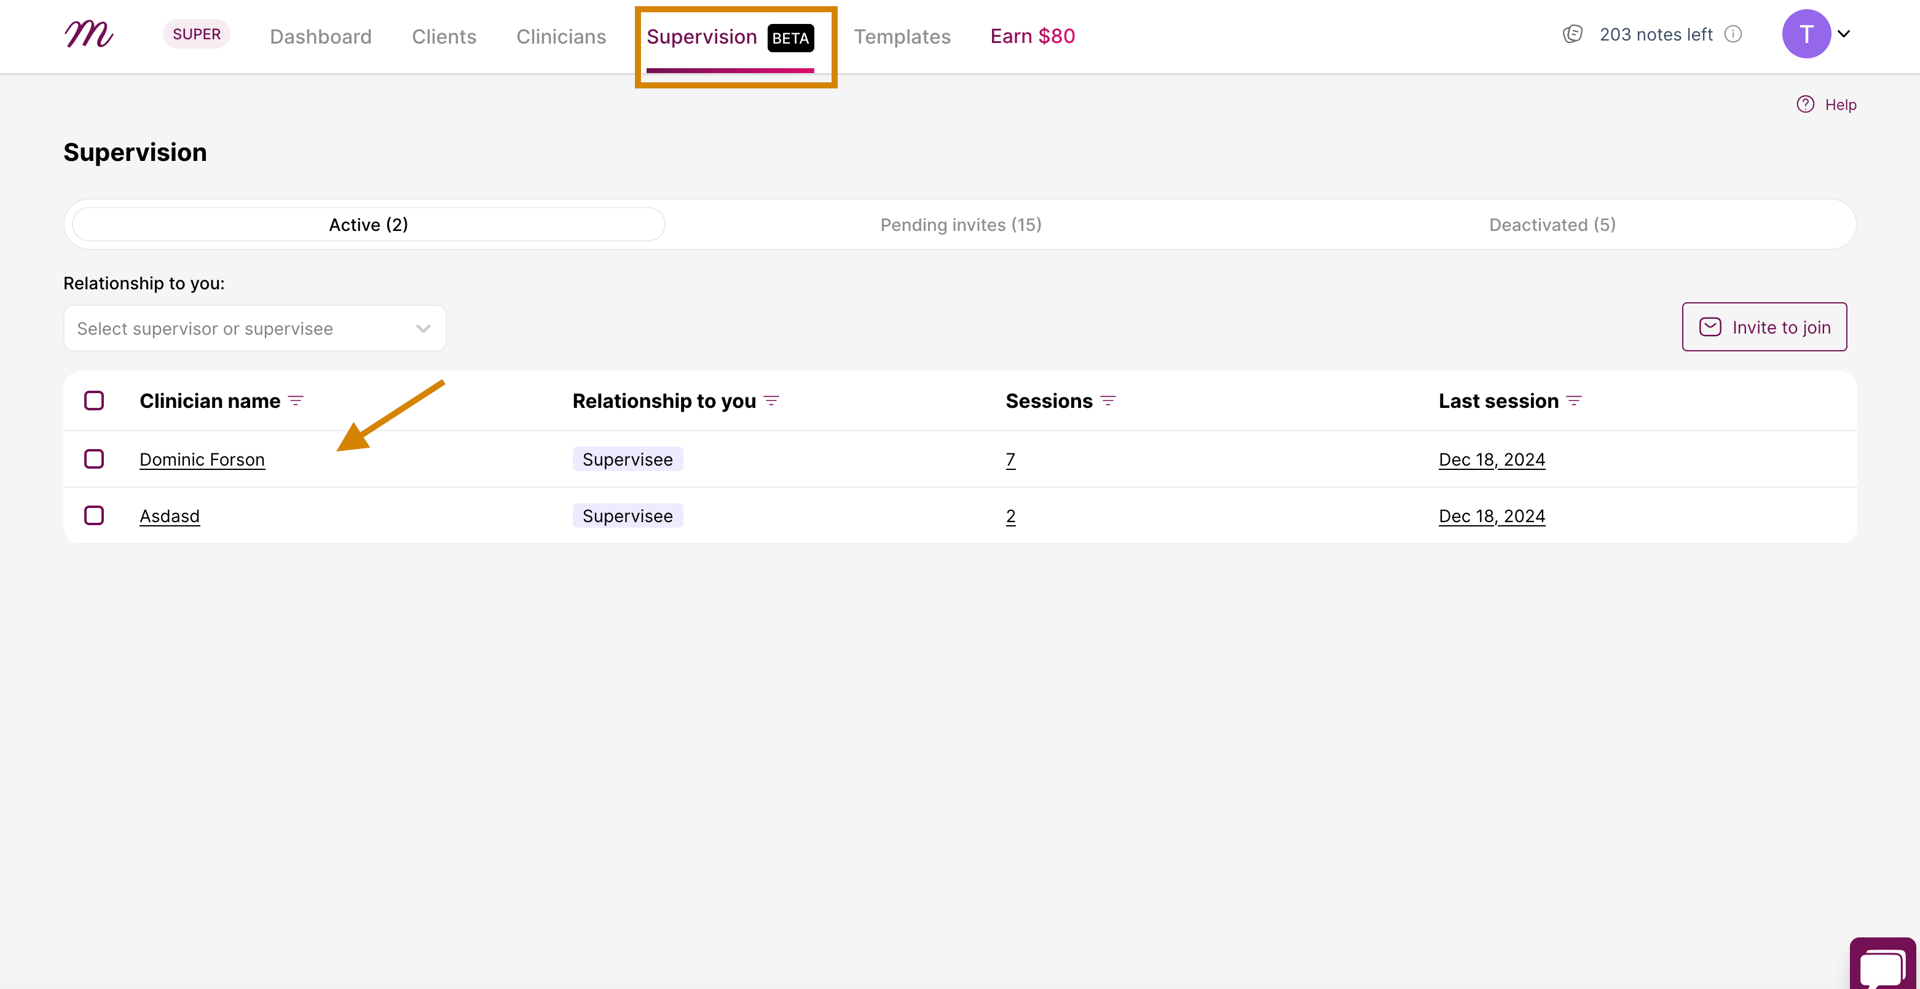Click the Sessions column sort icon

click(1108, 401)
